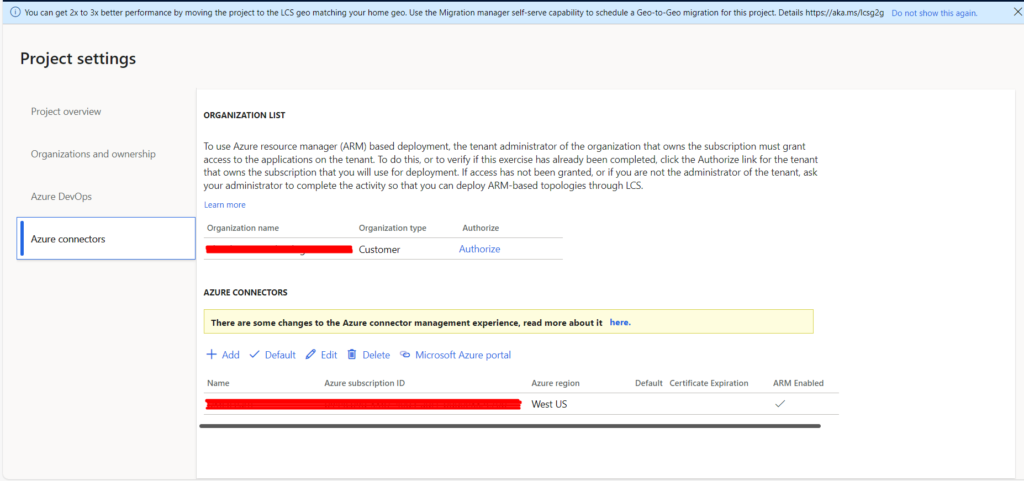The image size is (1024, 481).
Task: Click the Name column header in connectors table
Action: pos(218,383)
